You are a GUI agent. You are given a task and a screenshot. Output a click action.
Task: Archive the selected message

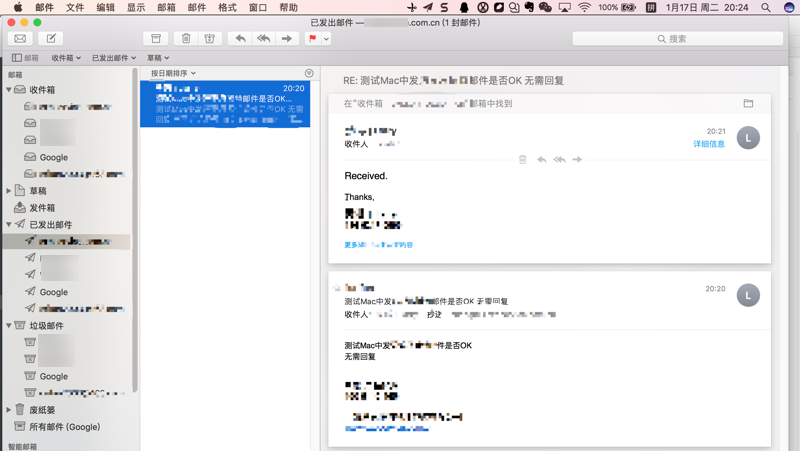pos(156,39)
